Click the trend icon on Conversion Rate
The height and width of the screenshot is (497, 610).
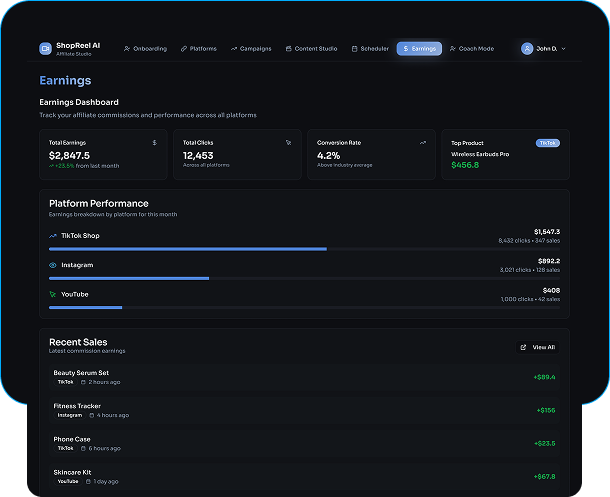coord(422,143)
